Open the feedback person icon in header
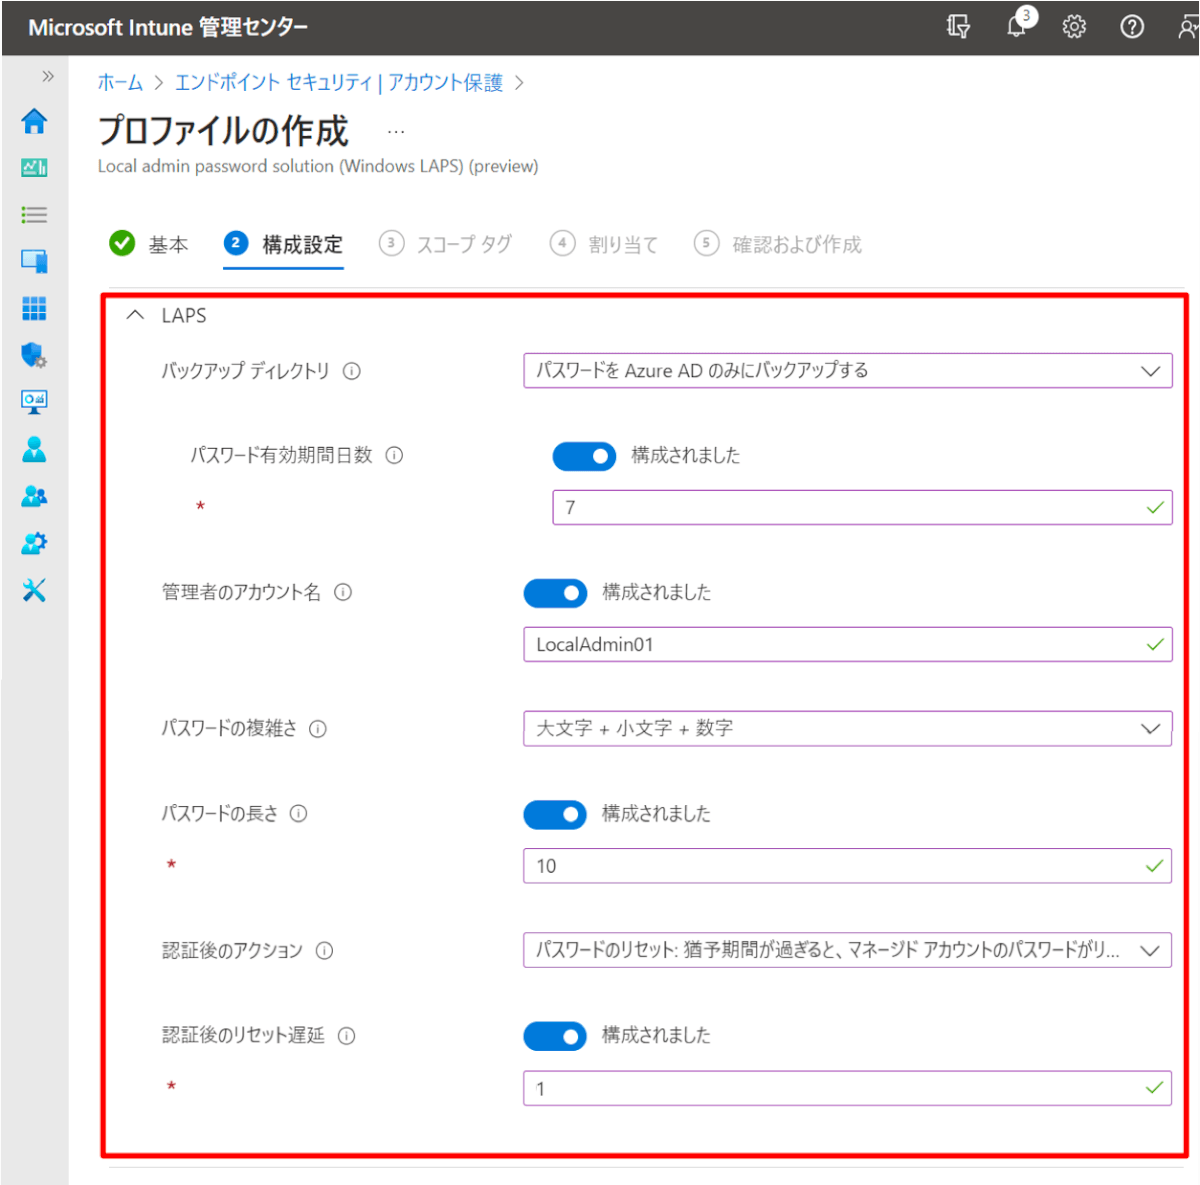This screenshot has height=1185, width=1200. tap(1188, 27)
